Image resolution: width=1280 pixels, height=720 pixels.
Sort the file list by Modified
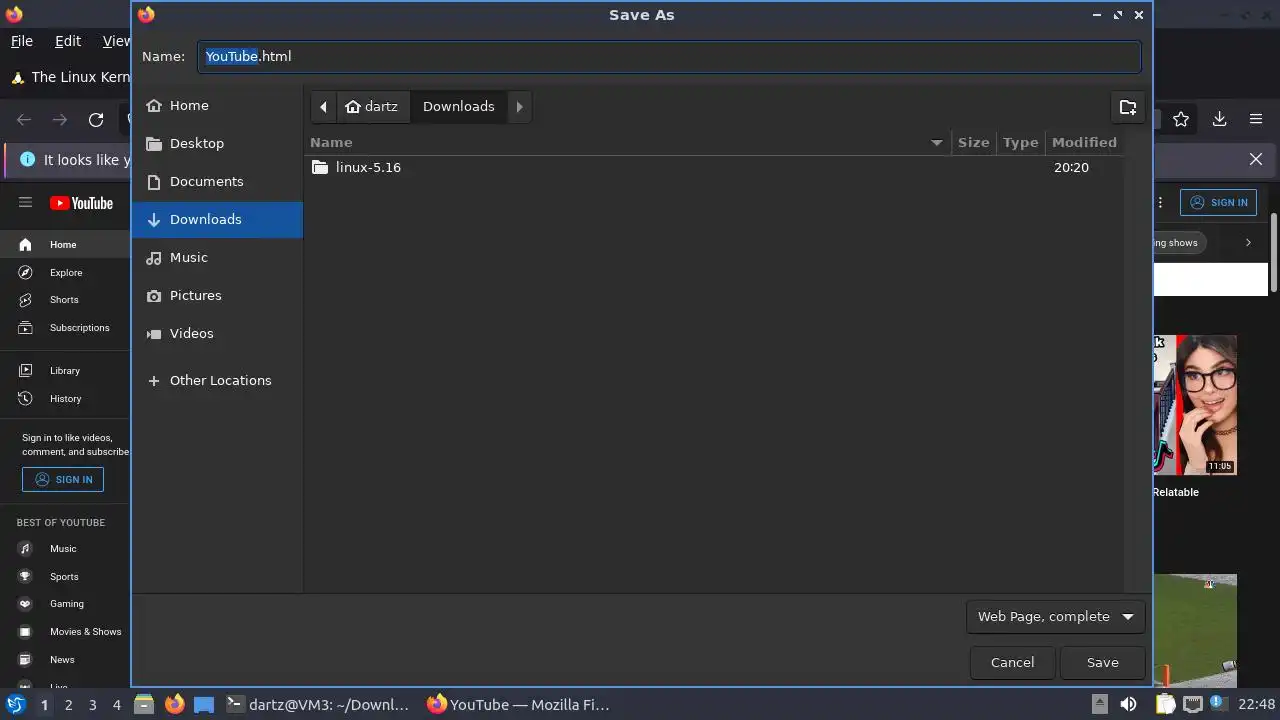pos(1084,142)
